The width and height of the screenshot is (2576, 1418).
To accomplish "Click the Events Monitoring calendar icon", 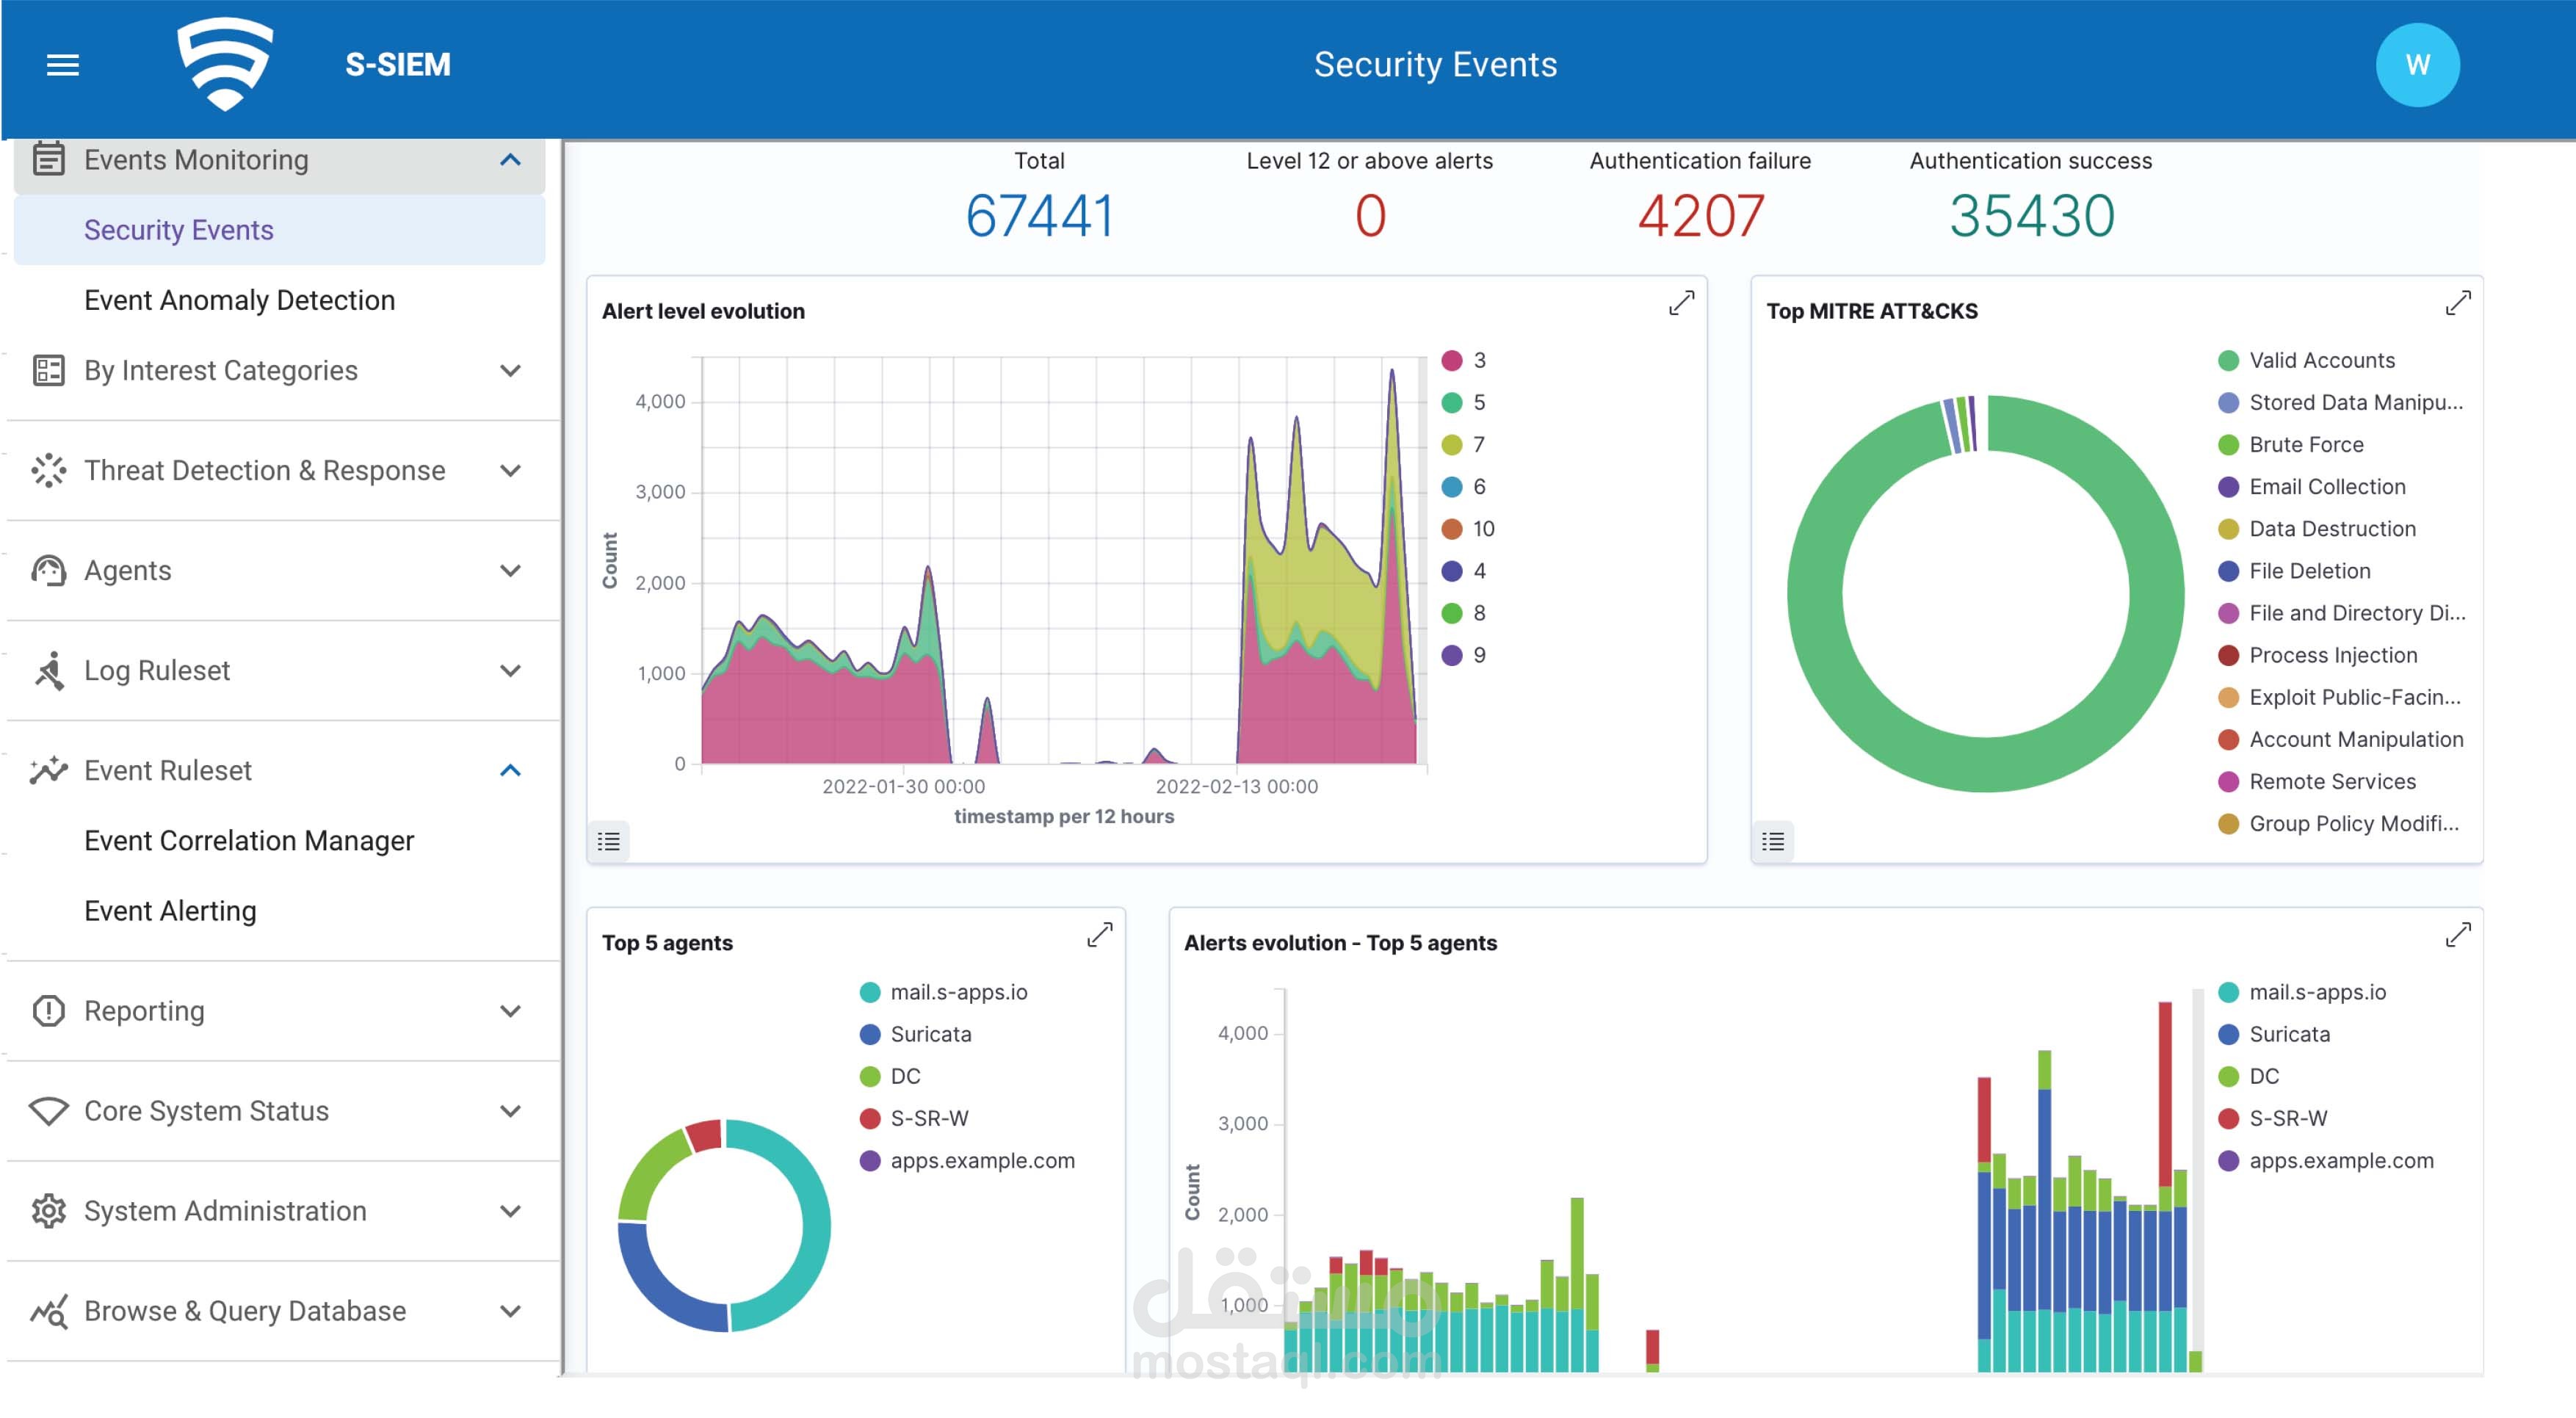I will point(48,159).
